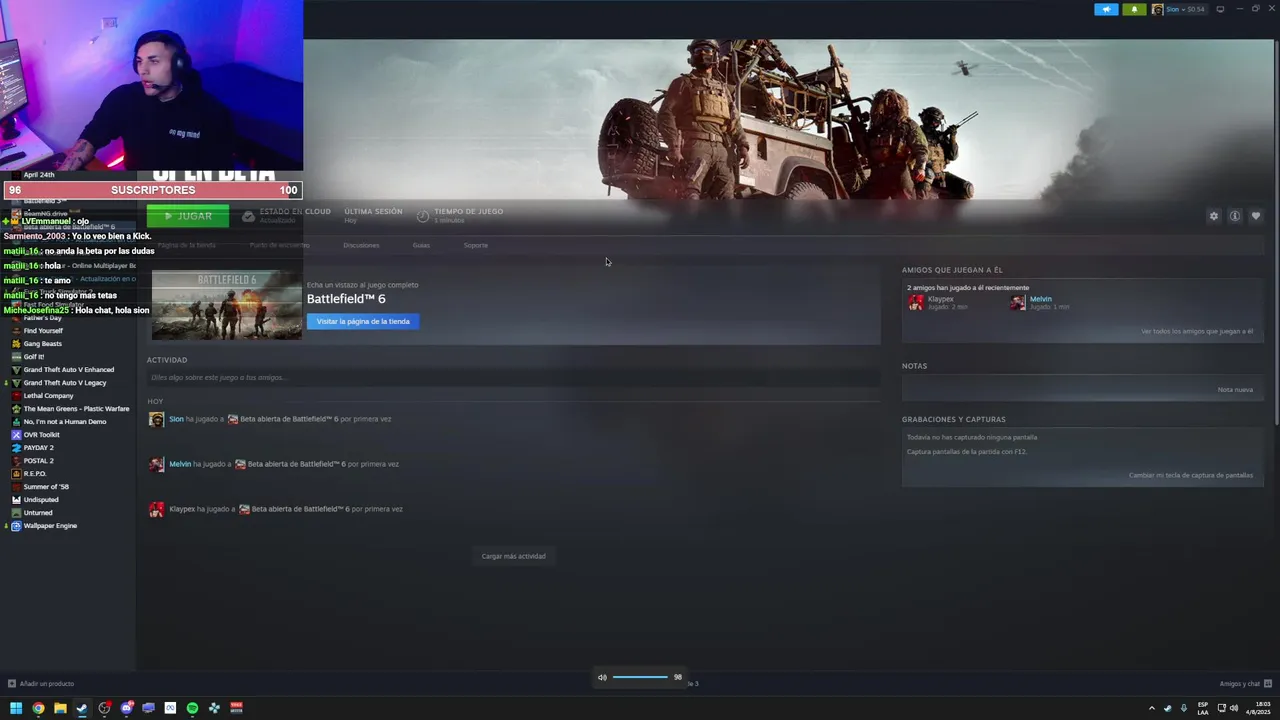The width and height of the screenshot is (1280, 720).
Task: Select Lethal Company in library
Action: (x=49, y=396)
